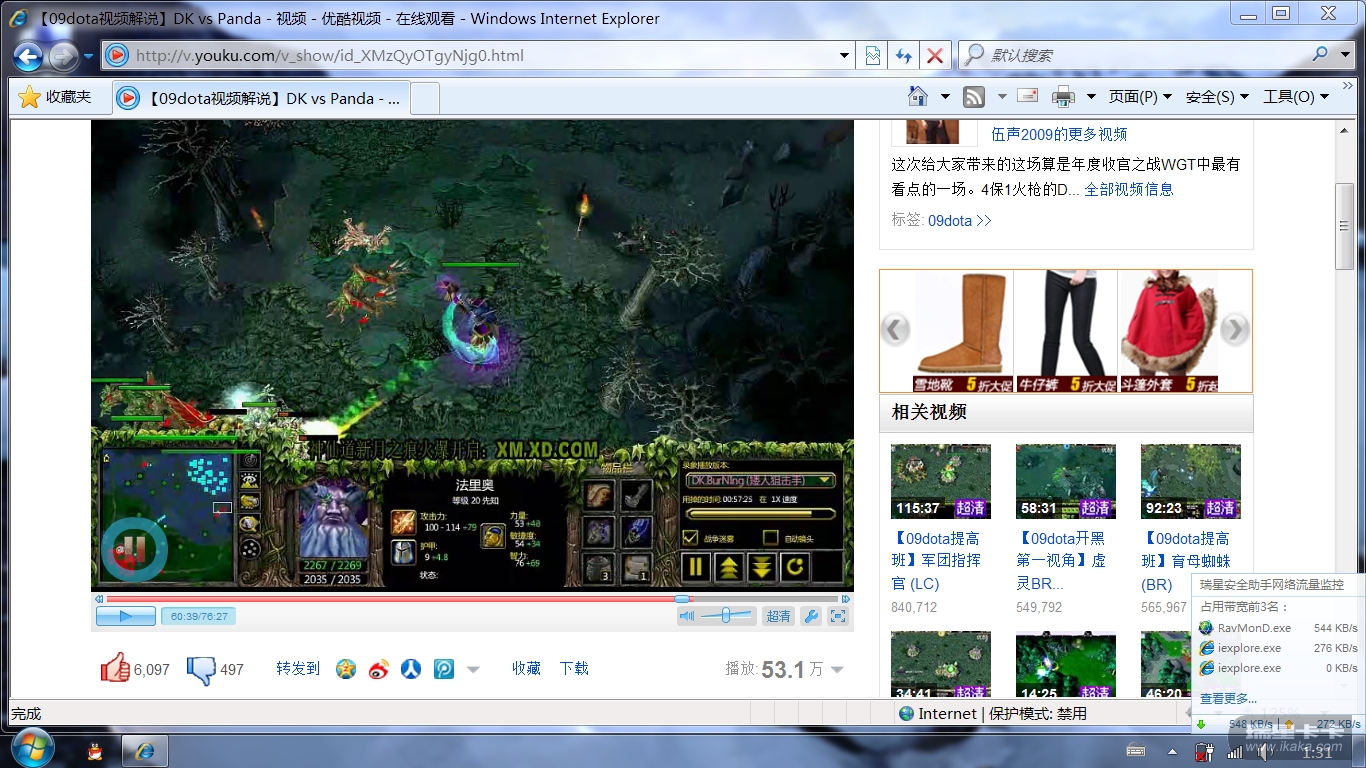Expand more share options arrow

tap(473, 670)
